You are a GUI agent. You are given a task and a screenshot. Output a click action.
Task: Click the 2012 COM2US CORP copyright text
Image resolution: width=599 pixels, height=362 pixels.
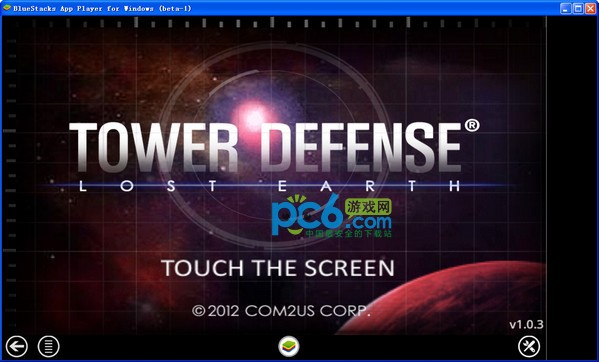(281, 311)
